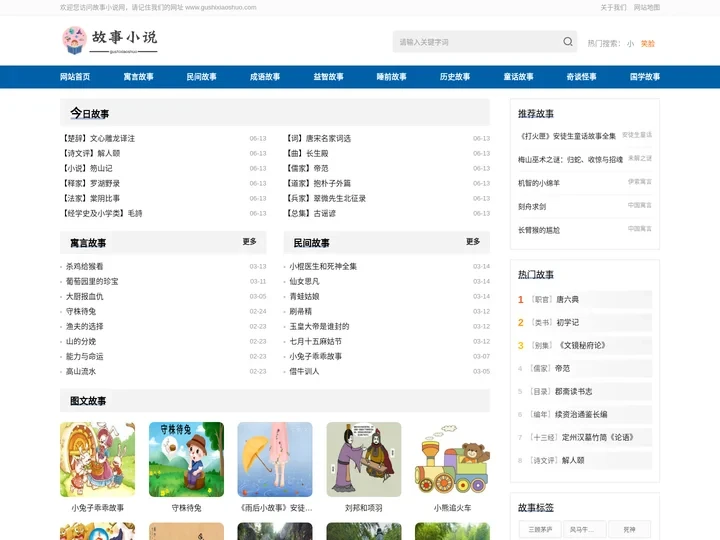Go to 成语故事 navigation item
This screenshot has height=540, width=720.
(265, 77)
